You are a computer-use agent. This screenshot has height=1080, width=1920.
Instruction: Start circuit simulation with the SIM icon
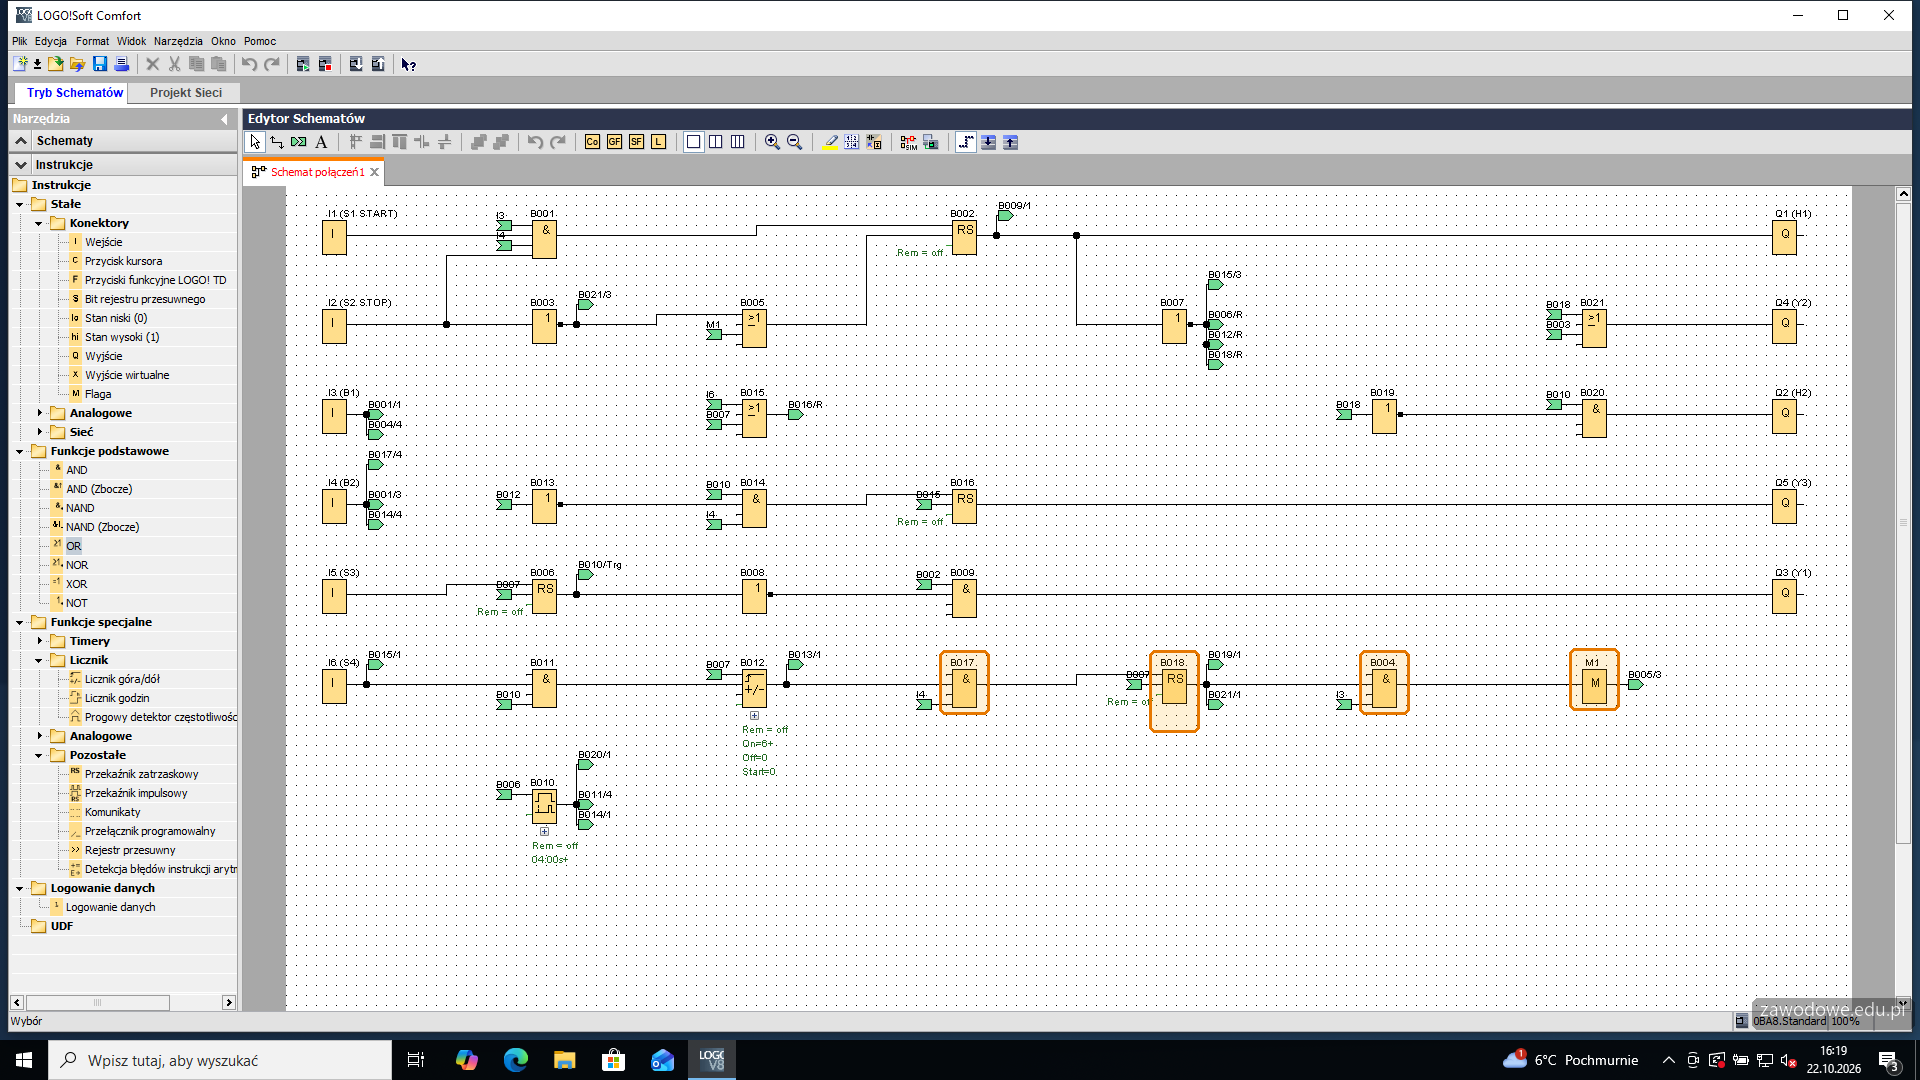tap(908, 142)
